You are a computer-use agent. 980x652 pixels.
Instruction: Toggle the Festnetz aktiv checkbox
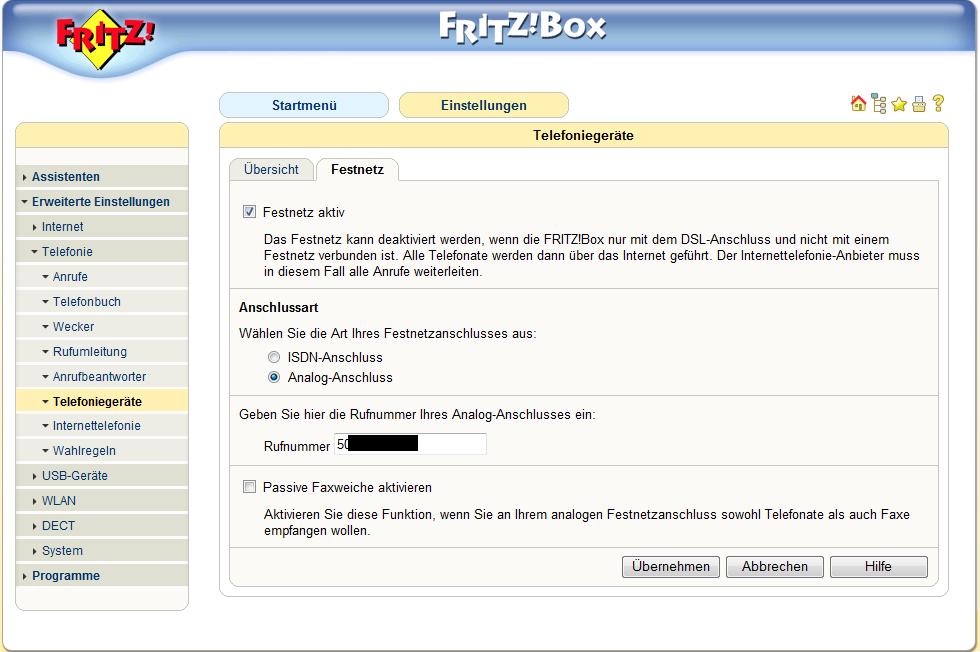[249, 212]
